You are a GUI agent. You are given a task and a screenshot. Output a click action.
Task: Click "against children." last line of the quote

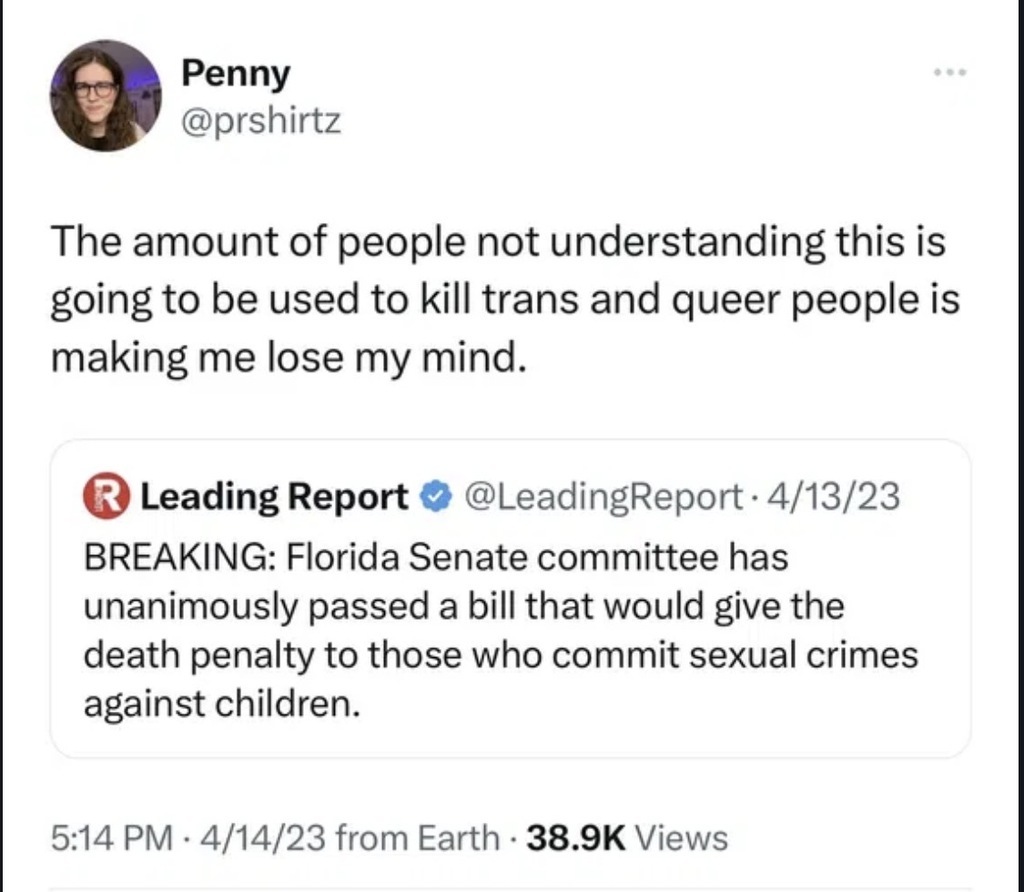(219, 705)
